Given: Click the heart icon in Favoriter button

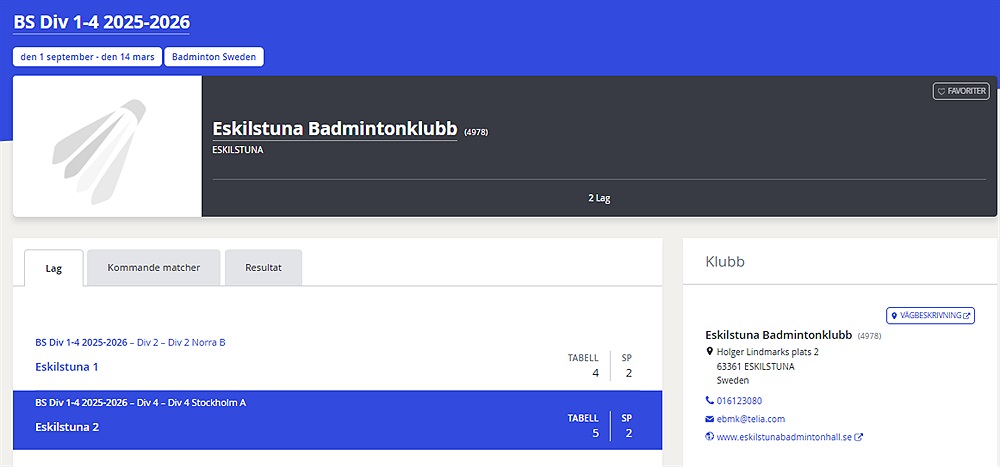Looking at the screenshot, I should coord(941,92).
